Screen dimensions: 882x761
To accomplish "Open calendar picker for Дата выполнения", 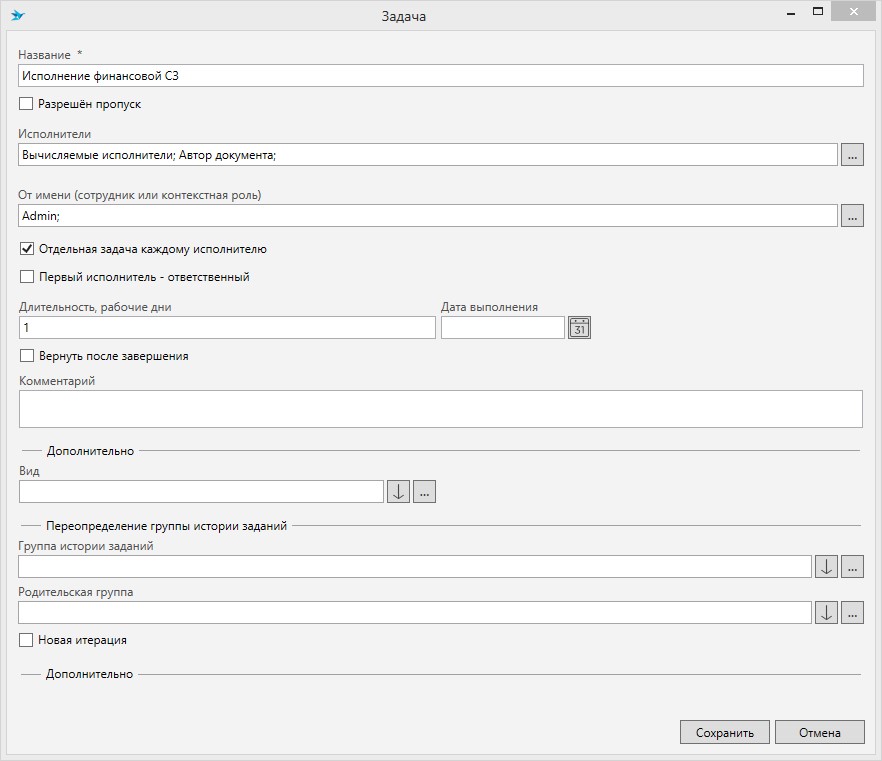I will (x=579, y=328).
